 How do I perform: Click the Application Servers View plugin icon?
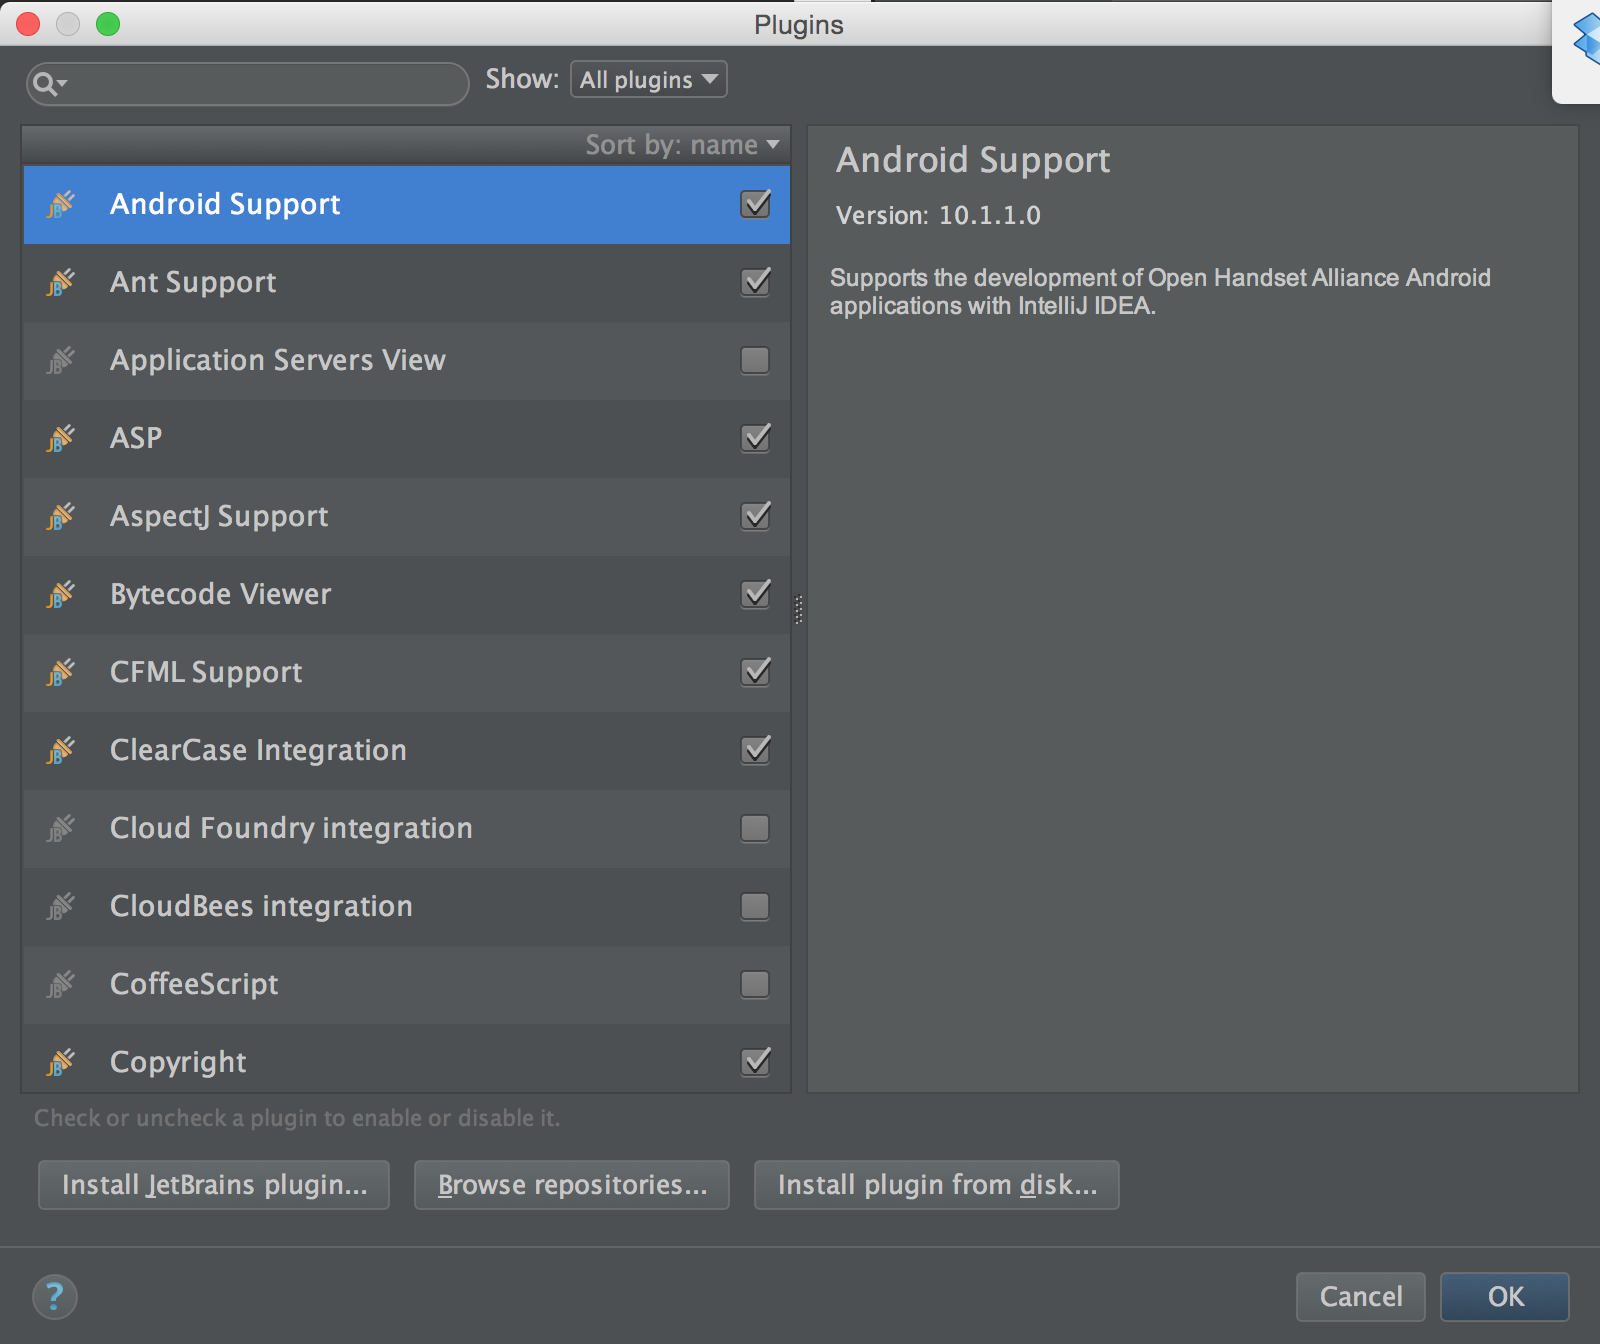click(x=61, y=360)
